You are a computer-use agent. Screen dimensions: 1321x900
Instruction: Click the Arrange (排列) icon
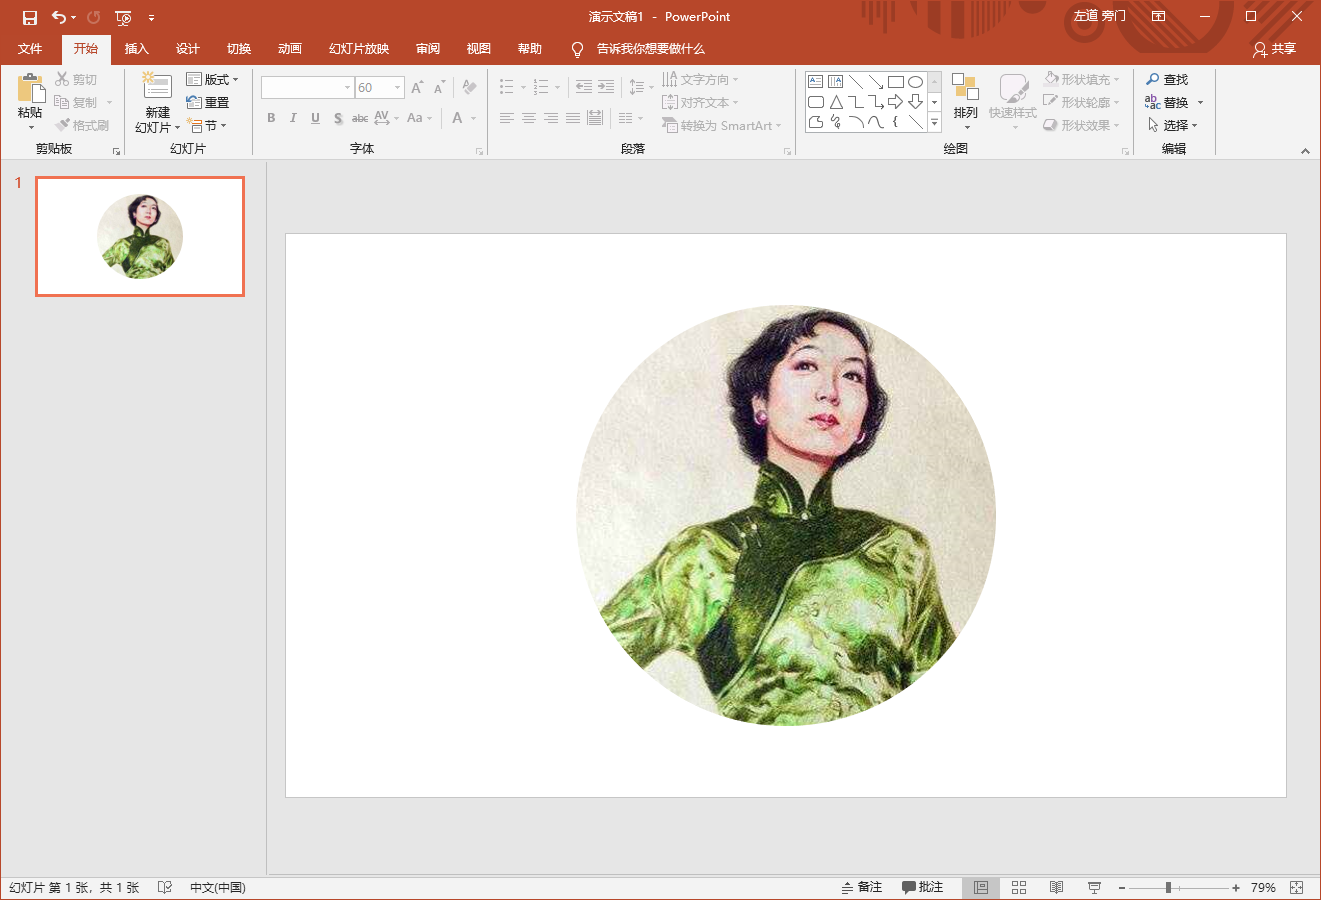pos(965,88)
